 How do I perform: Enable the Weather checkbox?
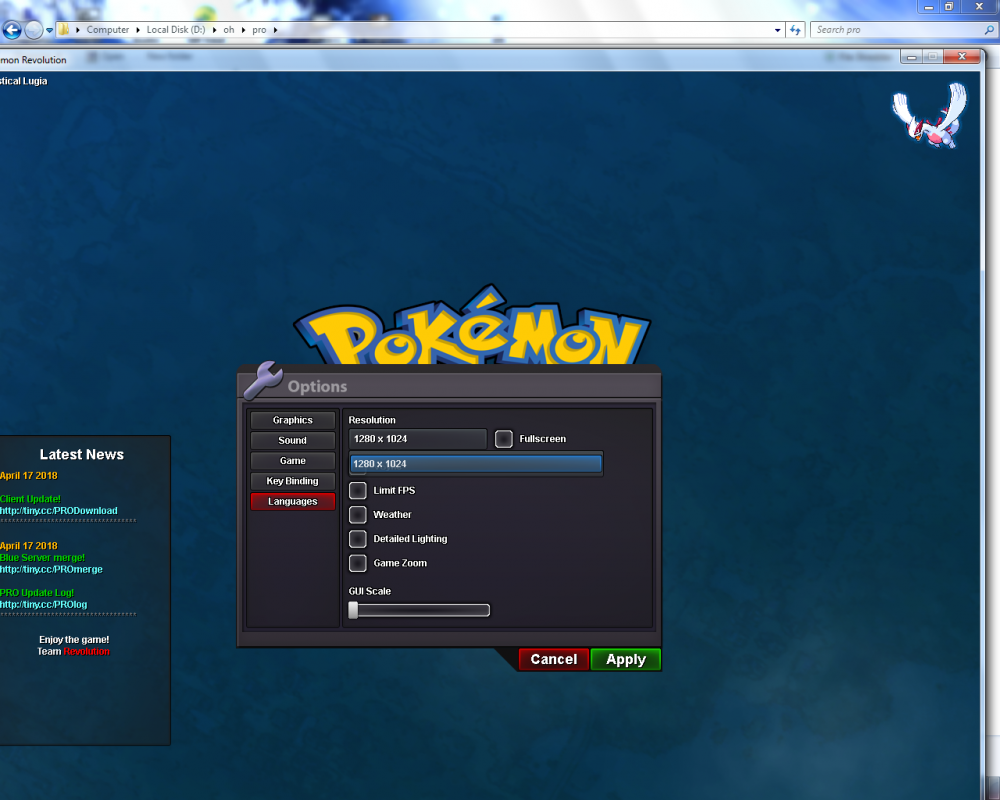click(357, 515)
